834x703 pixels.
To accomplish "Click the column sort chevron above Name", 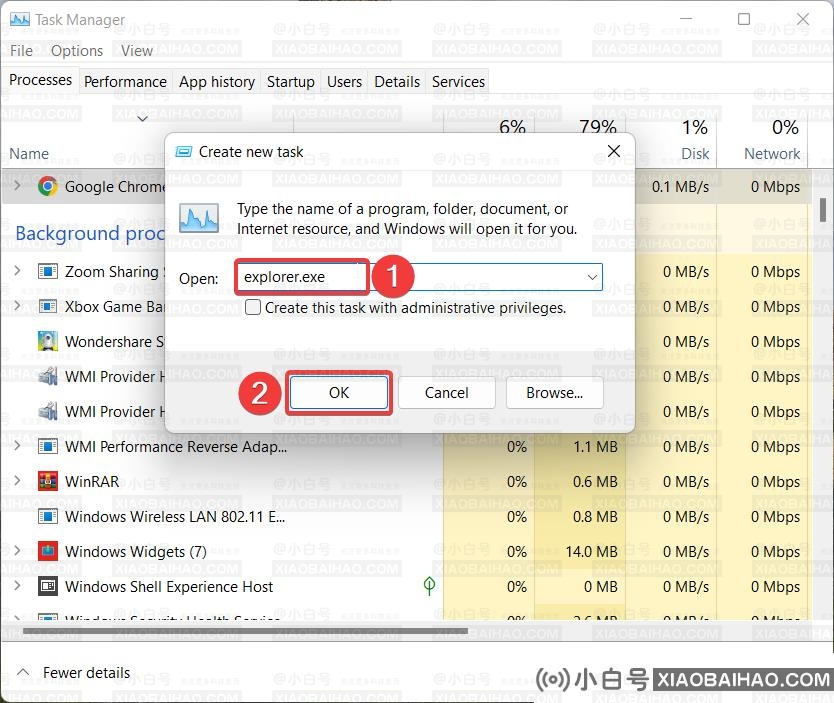I will click(x=143, y=118).
